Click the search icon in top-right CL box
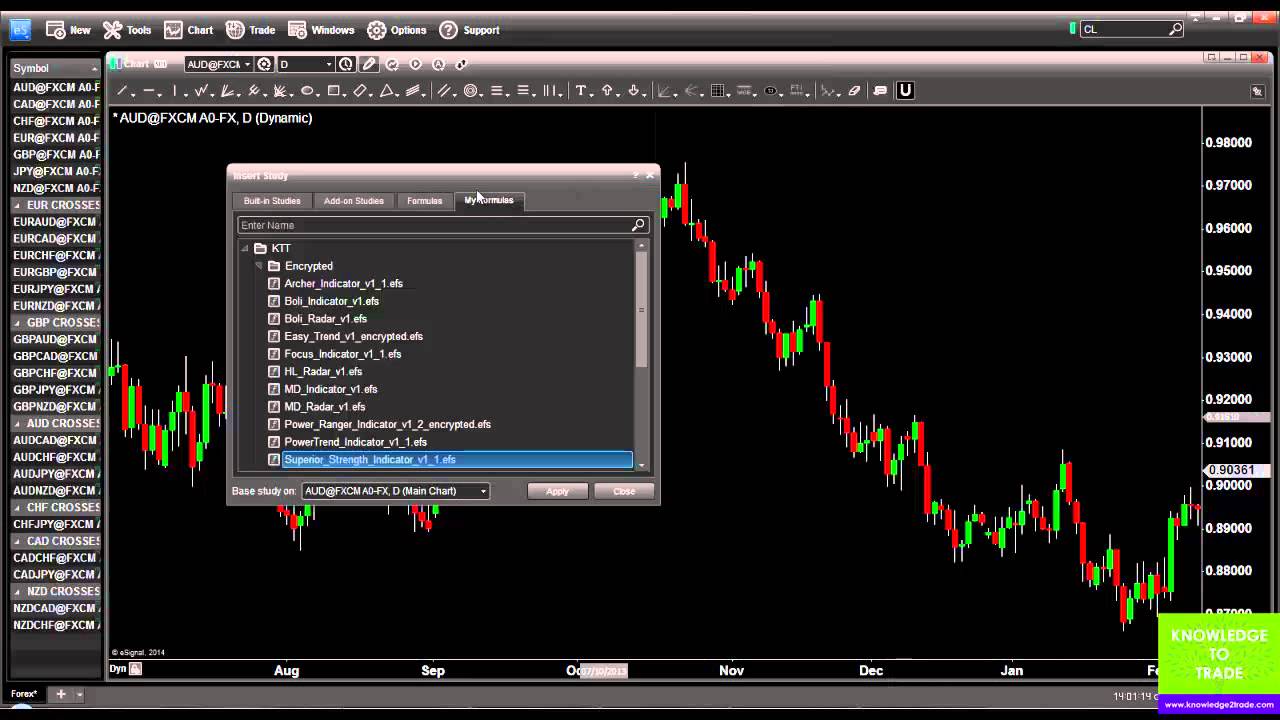The image size is (1280, 720). point(1176,29)
